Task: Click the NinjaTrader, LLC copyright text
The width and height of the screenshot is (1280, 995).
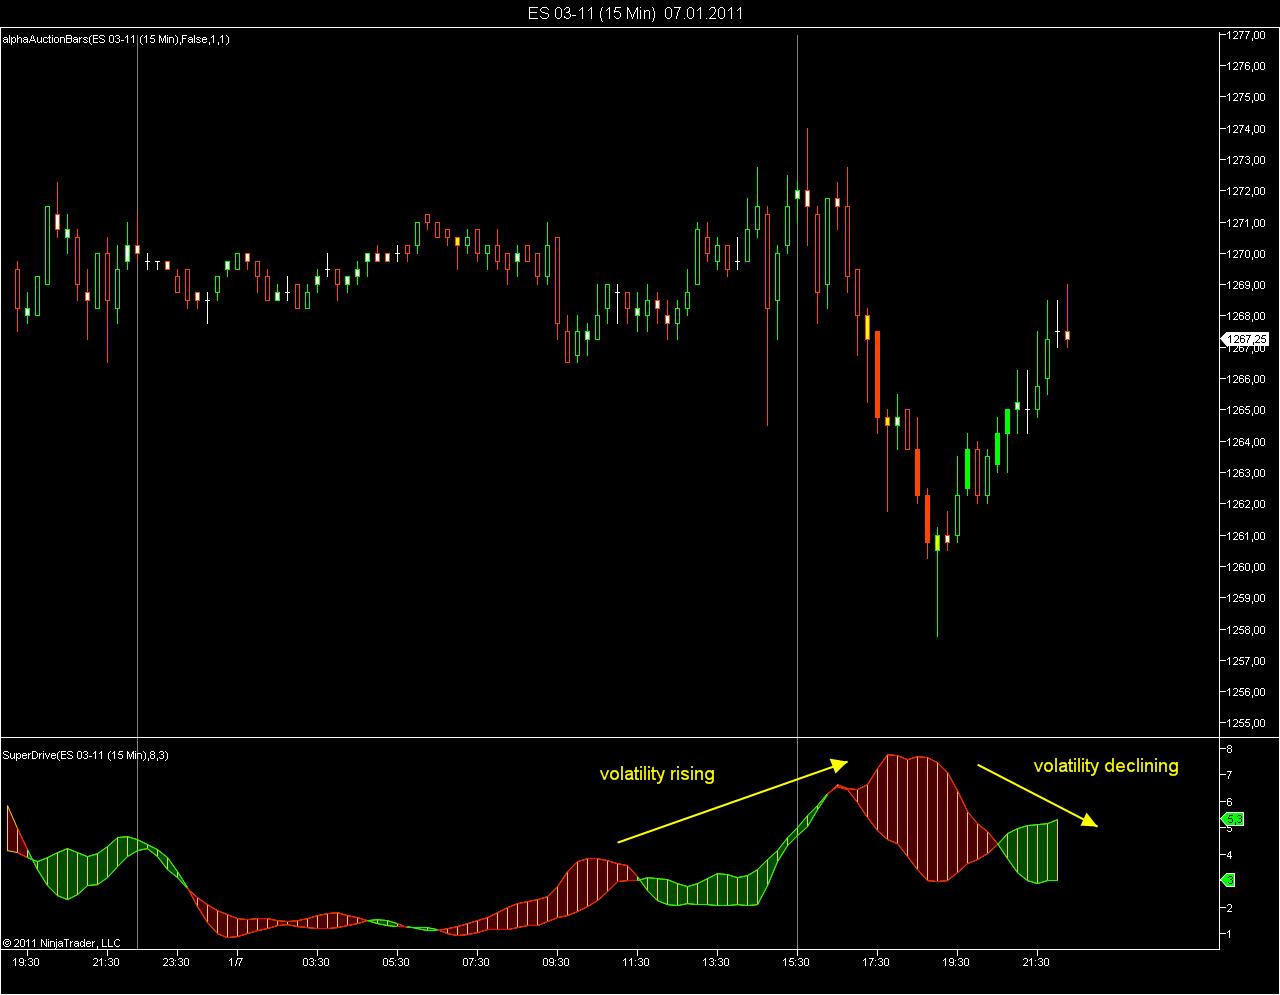Action: 62,943
